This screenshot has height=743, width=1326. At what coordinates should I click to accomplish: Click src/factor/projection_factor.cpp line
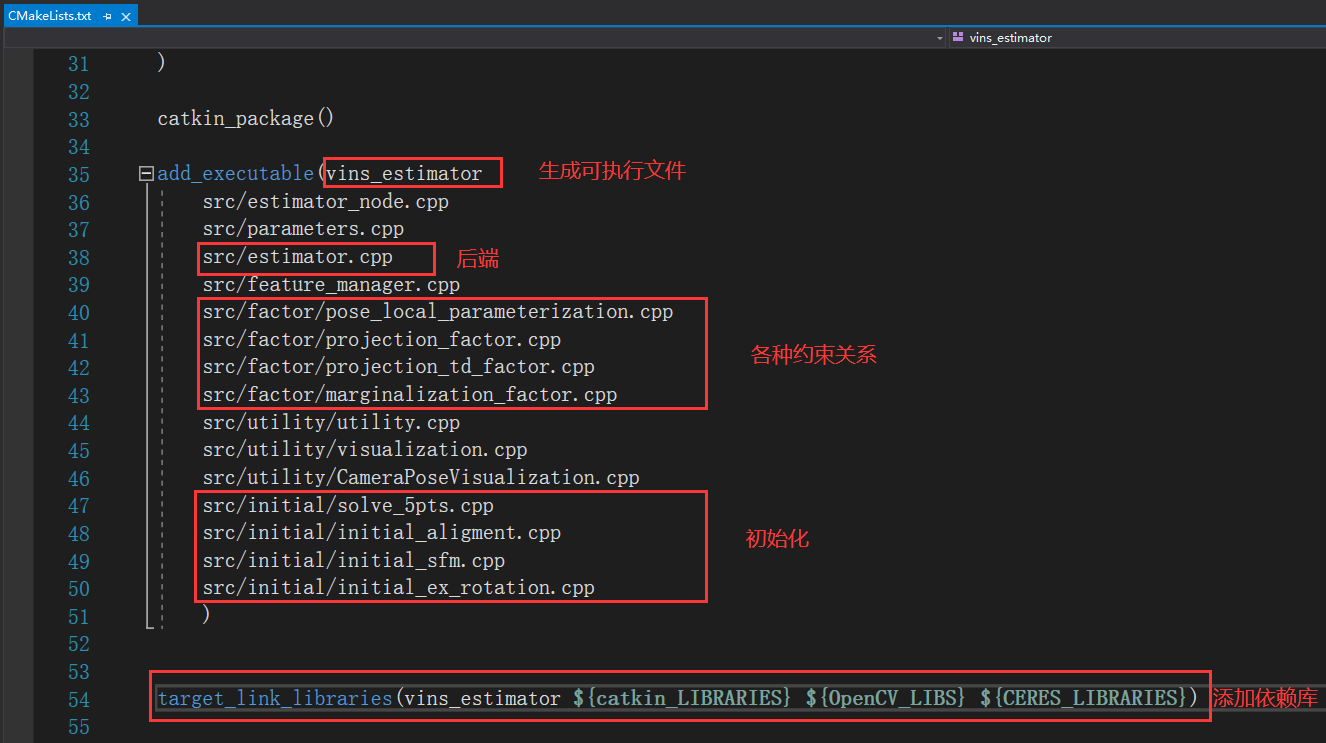381,340
